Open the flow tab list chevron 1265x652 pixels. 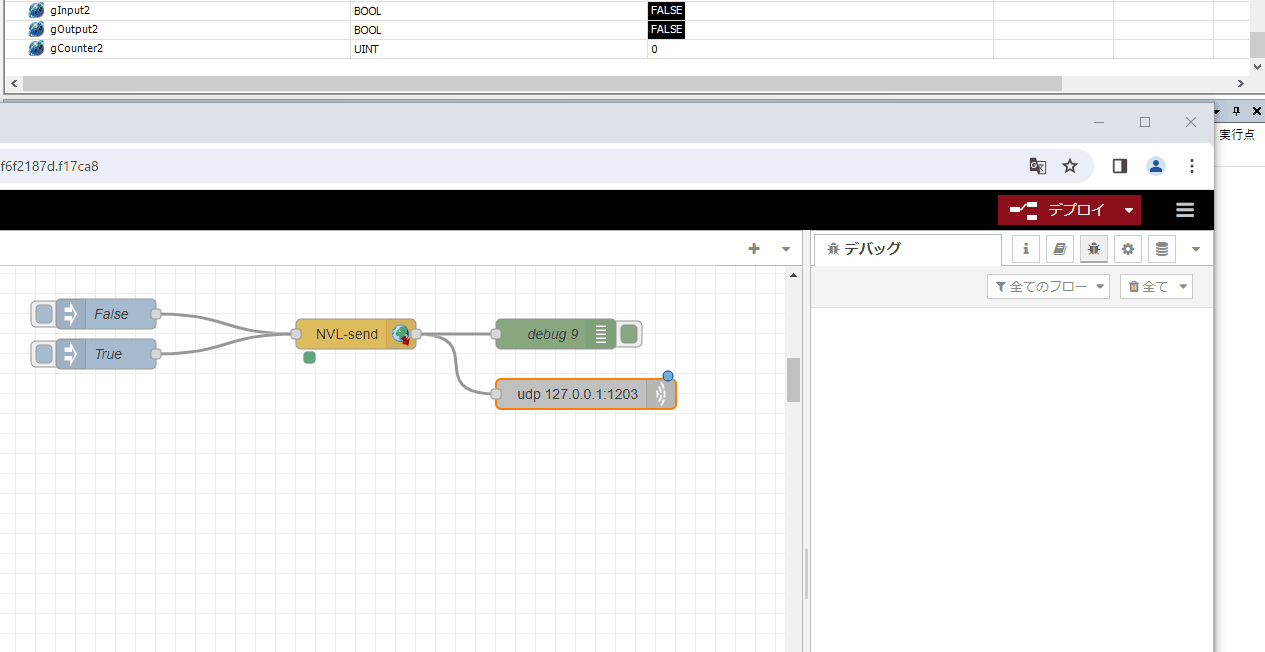point(785,248)
